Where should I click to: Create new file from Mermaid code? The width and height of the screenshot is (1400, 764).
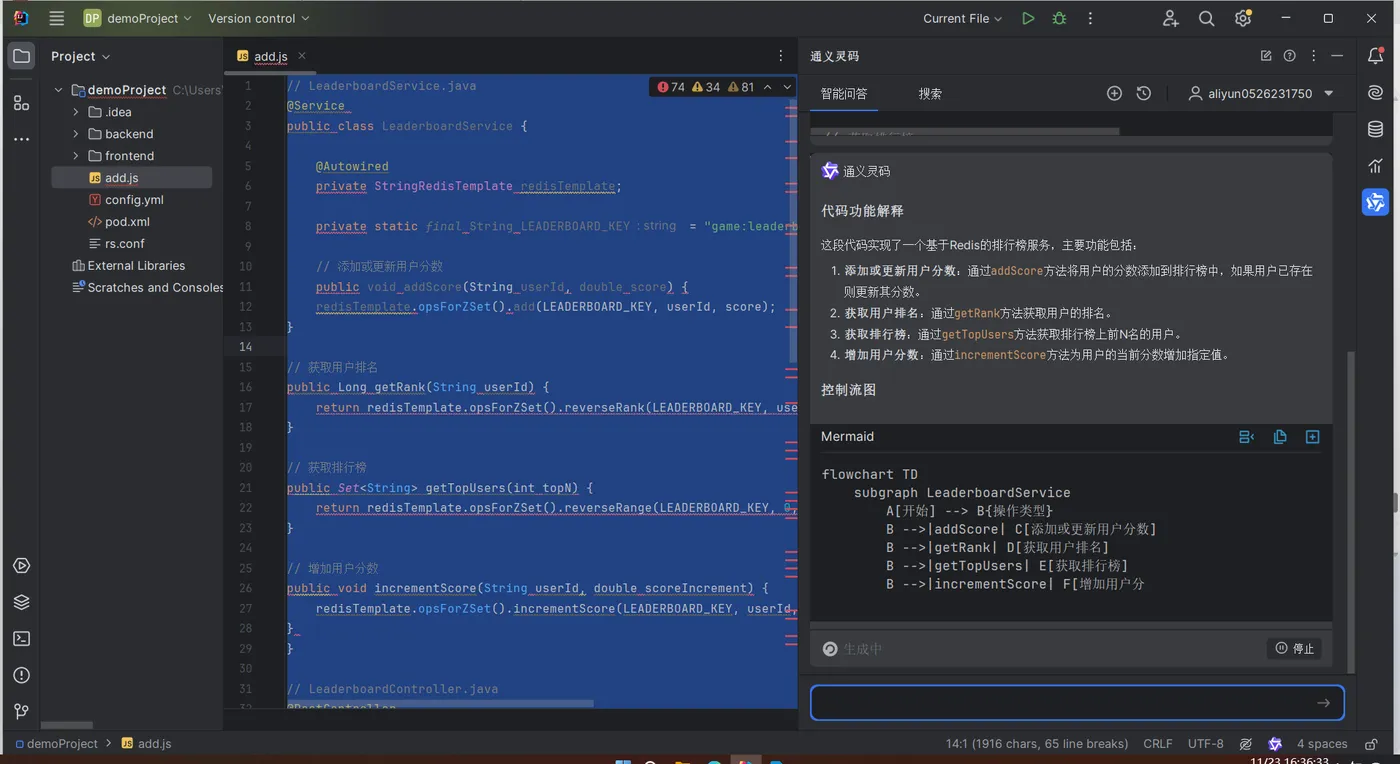(x=1313, y=437)
